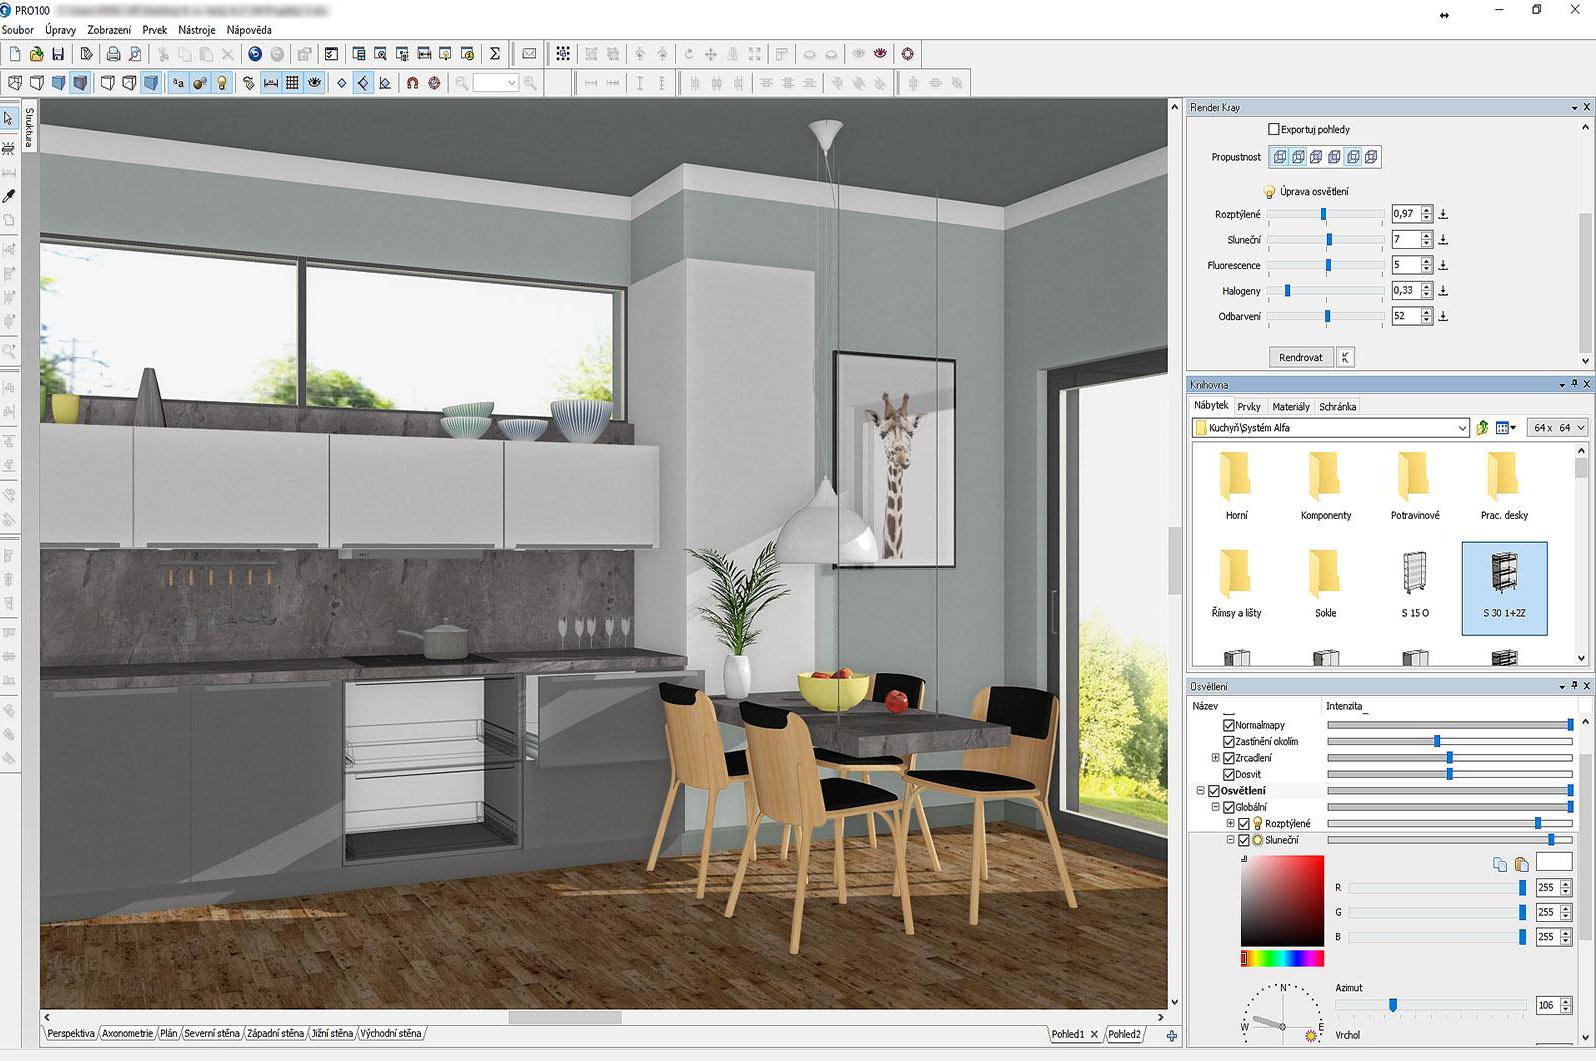Image resolution: width=1596 pixels, height=1061 pixels.
Task: Uncheck the Normalmapy checkbox
Action: coord(1229,725)
